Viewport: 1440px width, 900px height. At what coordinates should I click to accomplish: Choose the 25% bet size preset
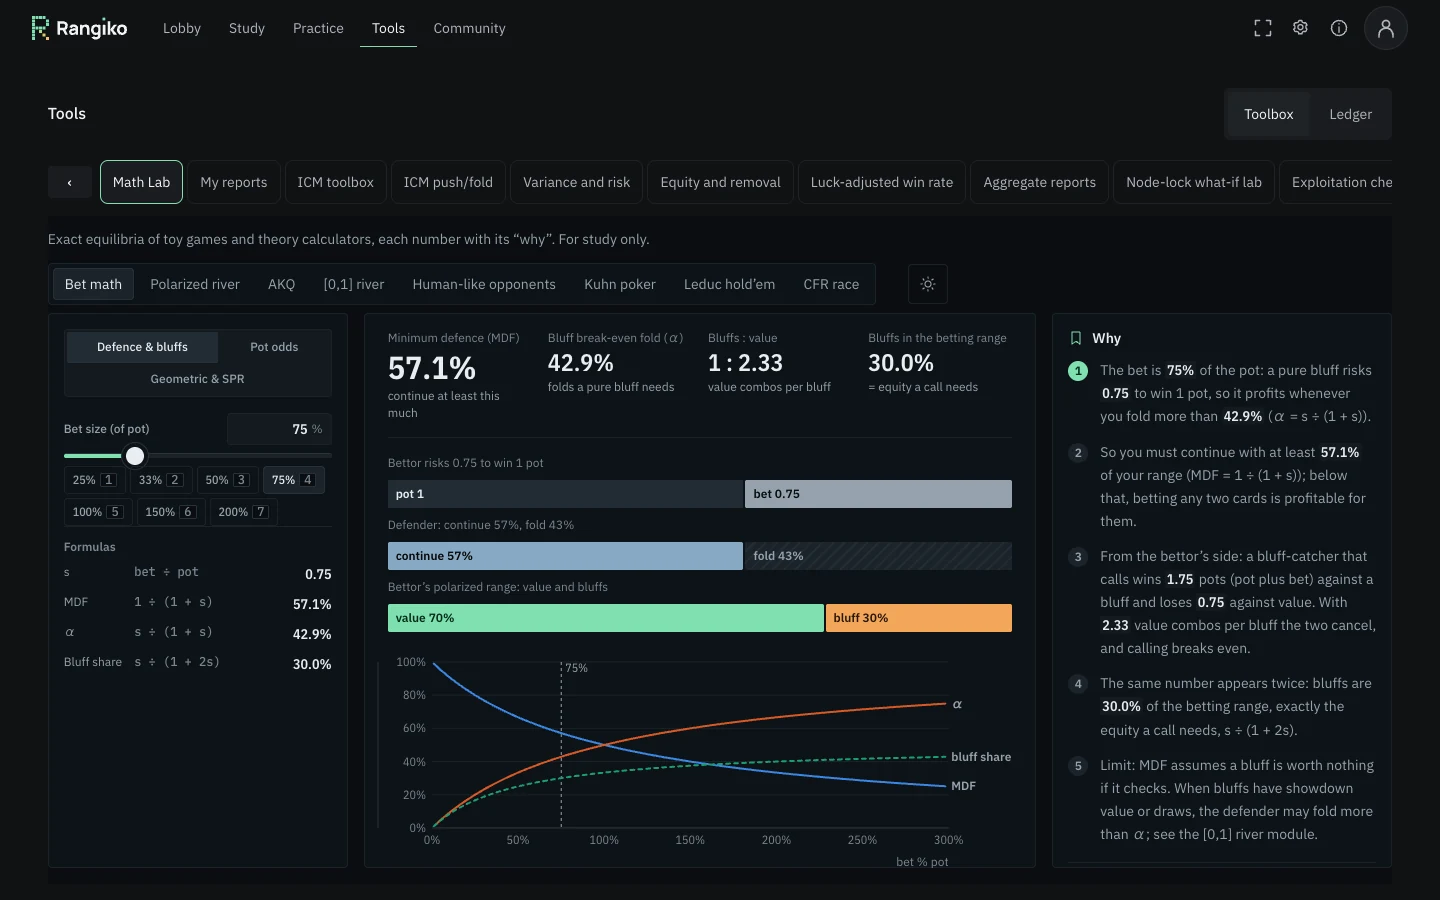94,480
